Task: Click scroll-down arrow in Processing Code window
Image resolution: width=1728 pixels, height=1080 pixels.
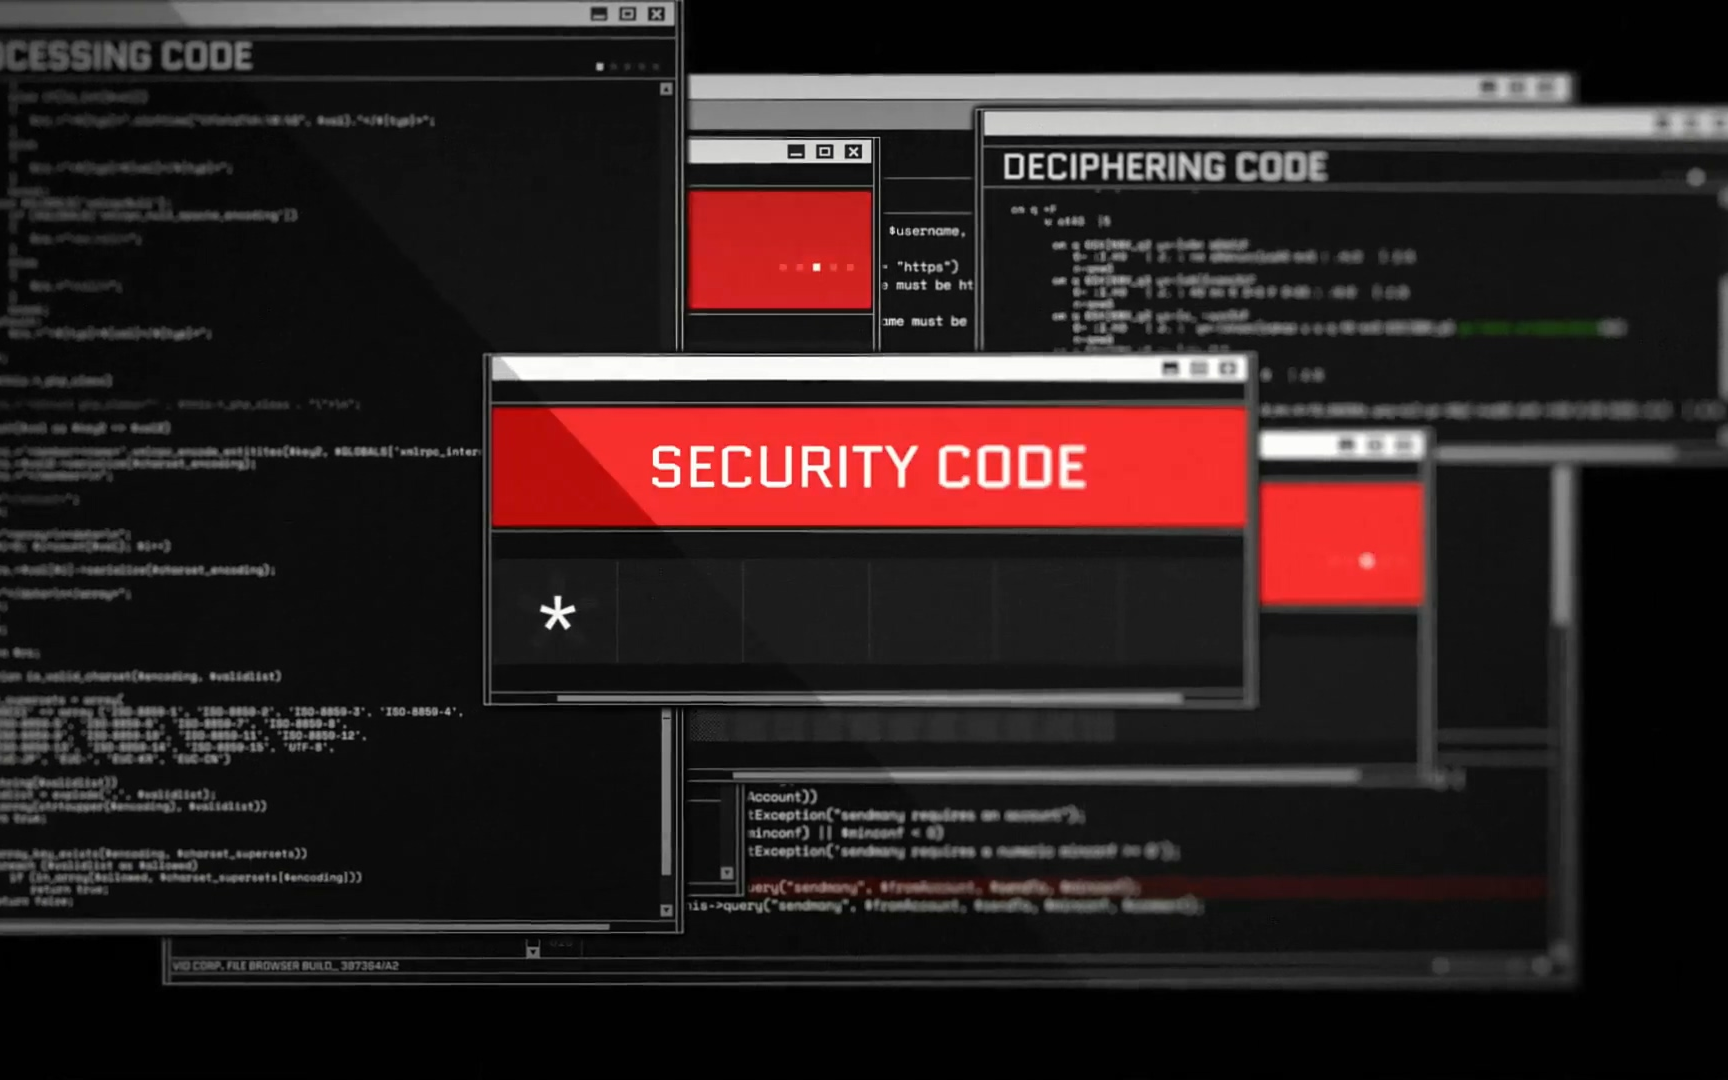Action: pos(666,910)
